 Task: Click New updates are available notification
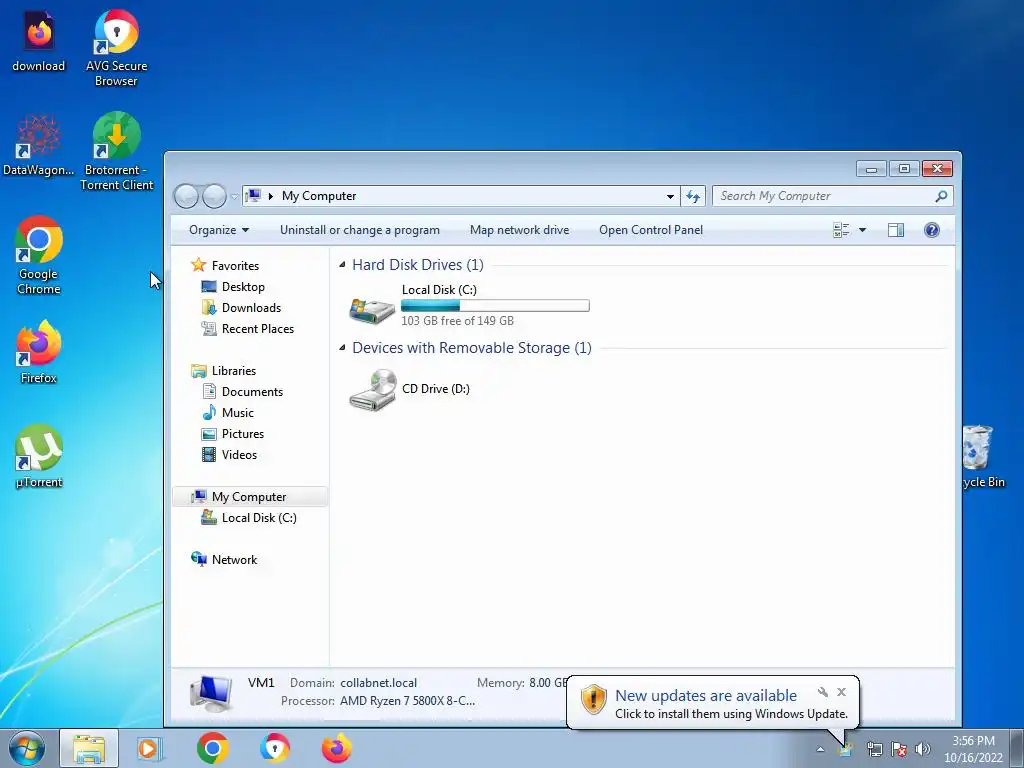point(706,696)
